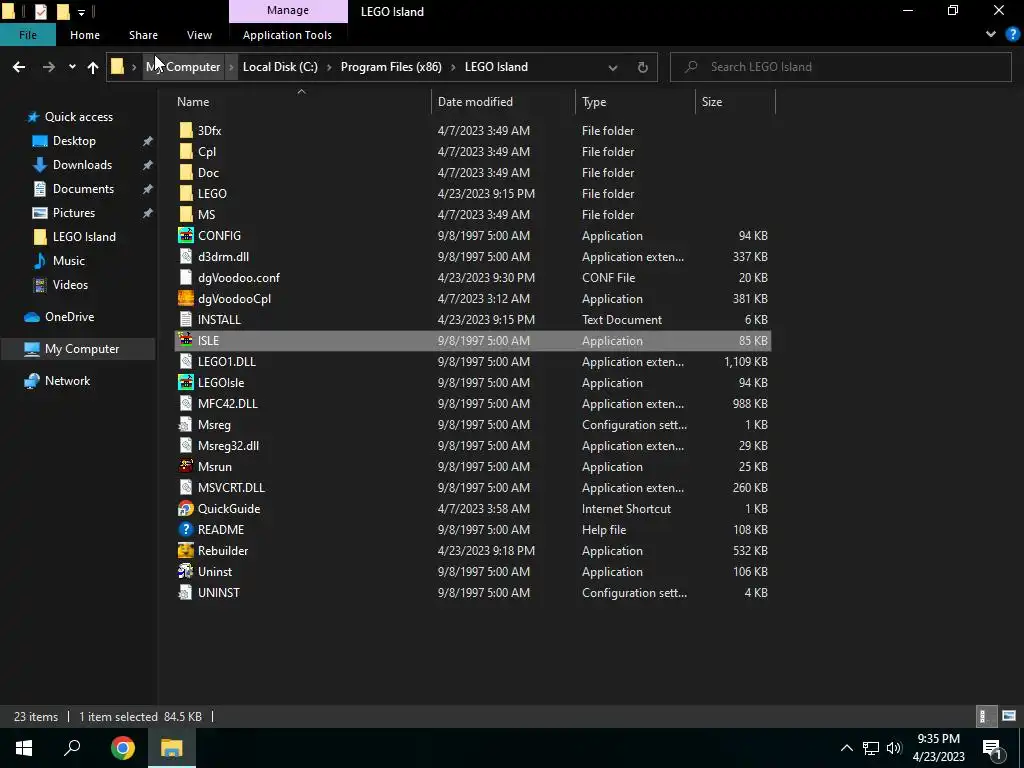Screen dimensions: 1024x768
Task: Open Desktop in Quick access
Action: click(x=74, y=141)
